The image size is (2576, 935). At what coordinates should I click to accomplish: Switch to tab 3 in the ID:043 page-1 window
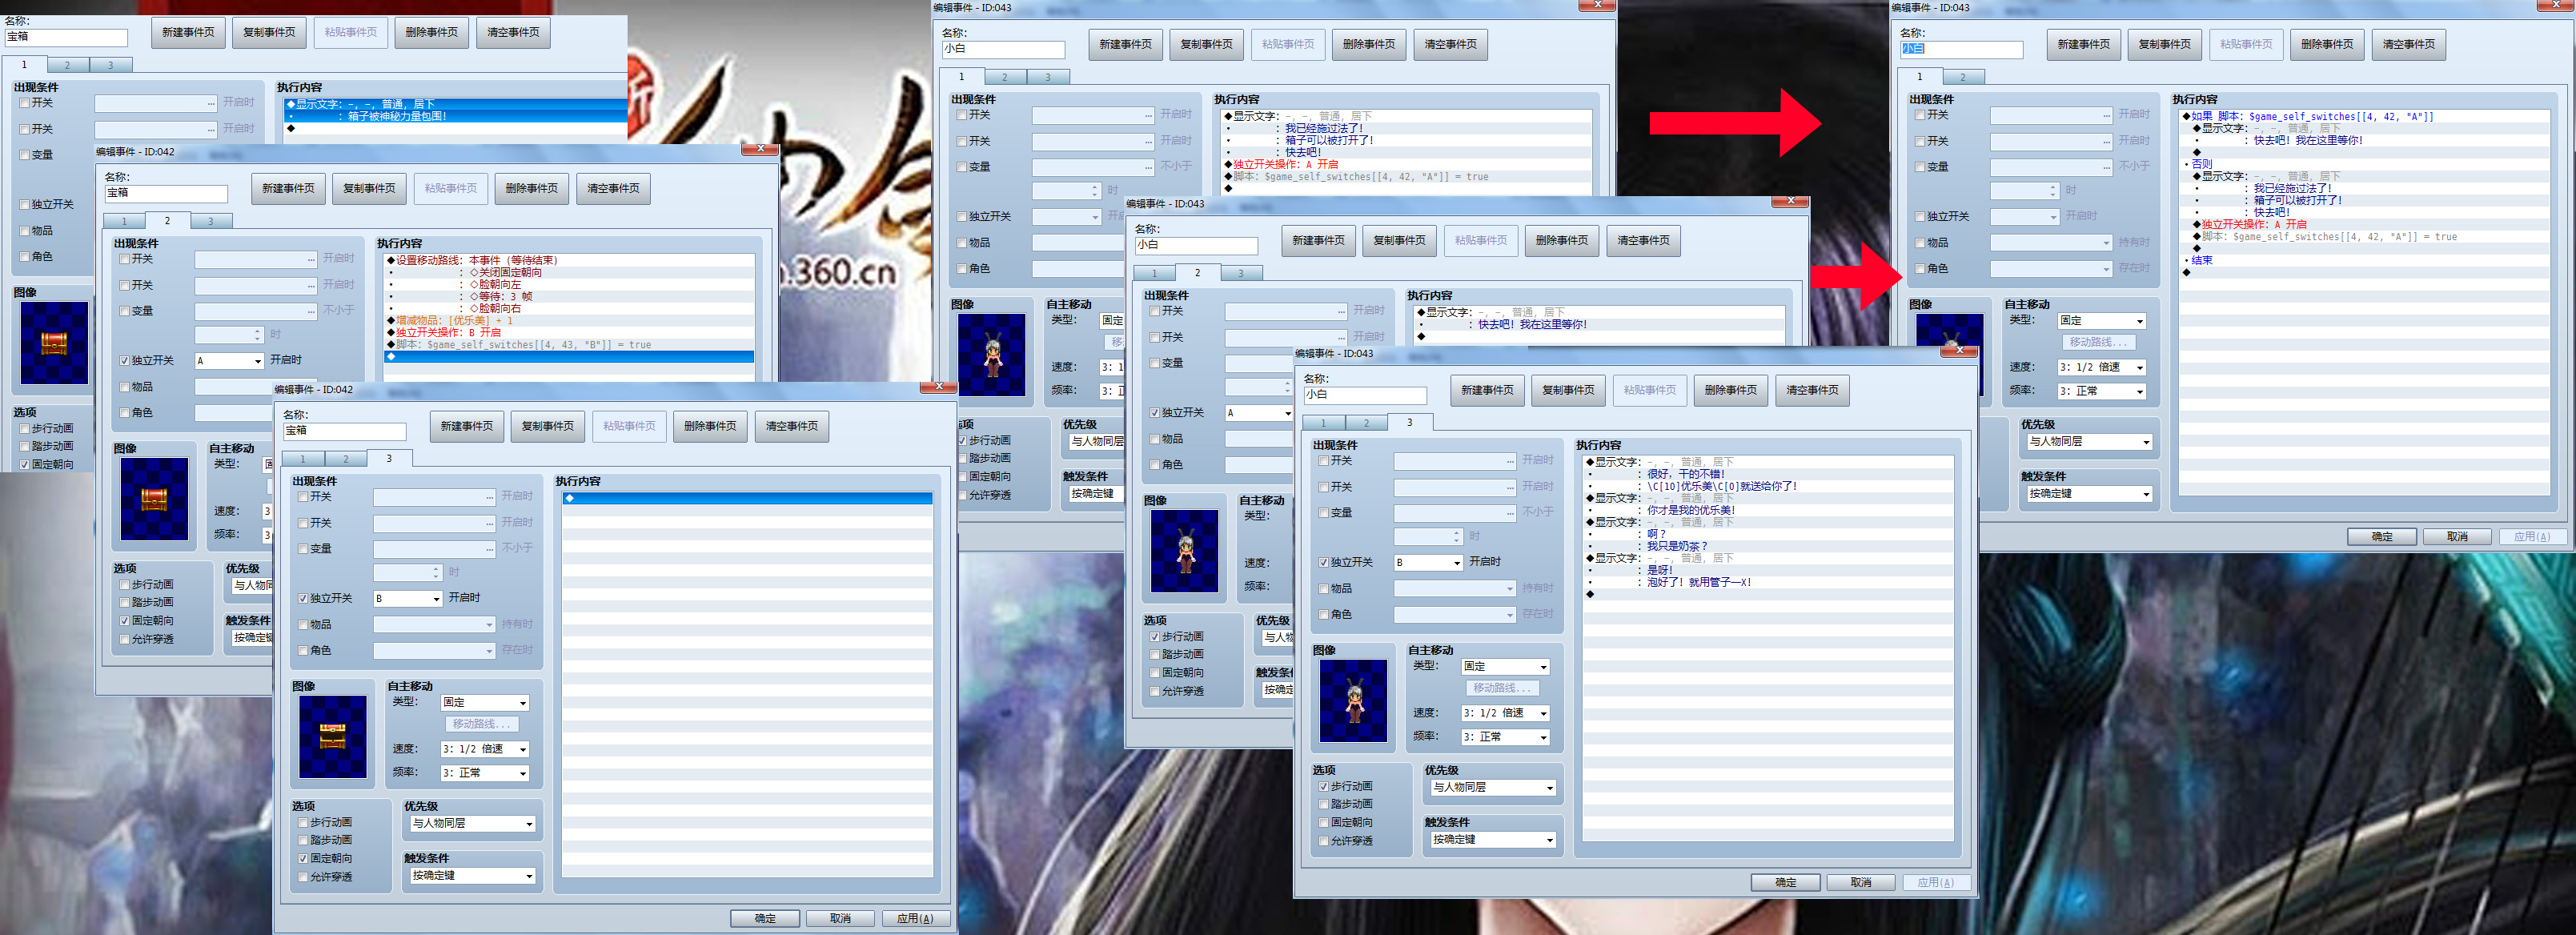pyautogui.click(x=1048, y=77)
